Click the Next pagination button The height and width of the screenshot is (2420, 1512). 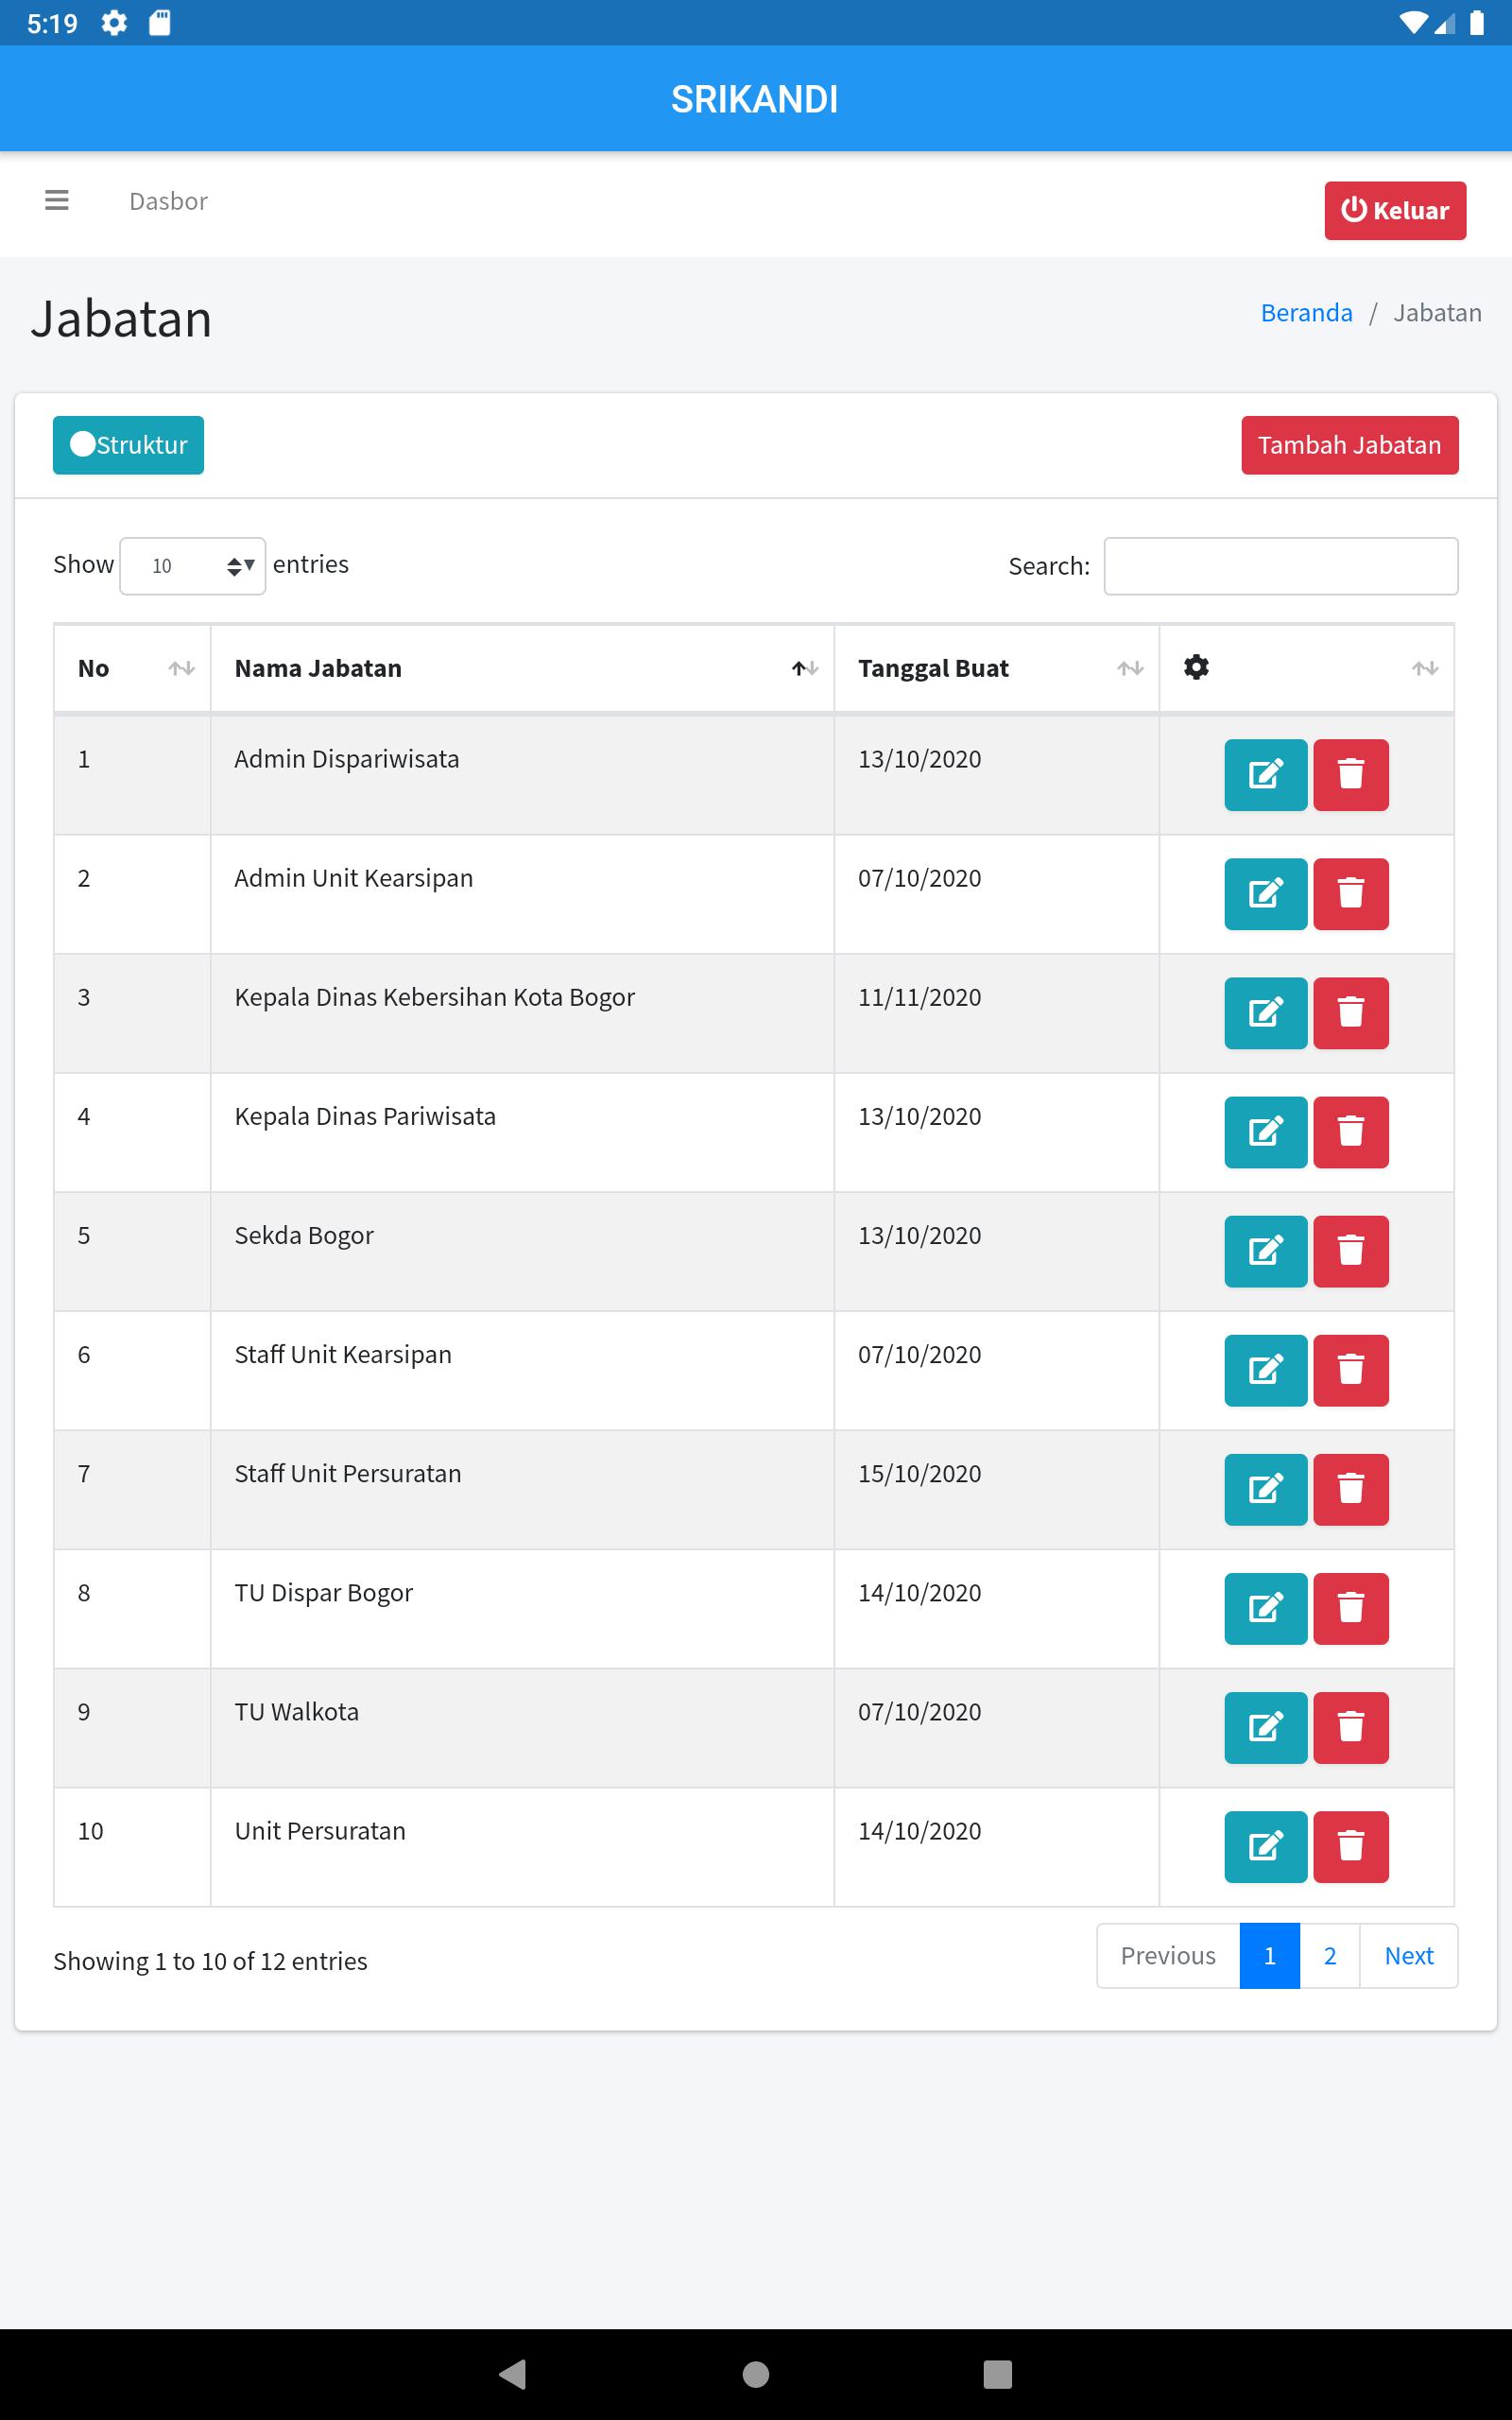pyautogui.click(x=1408, y=1955)
